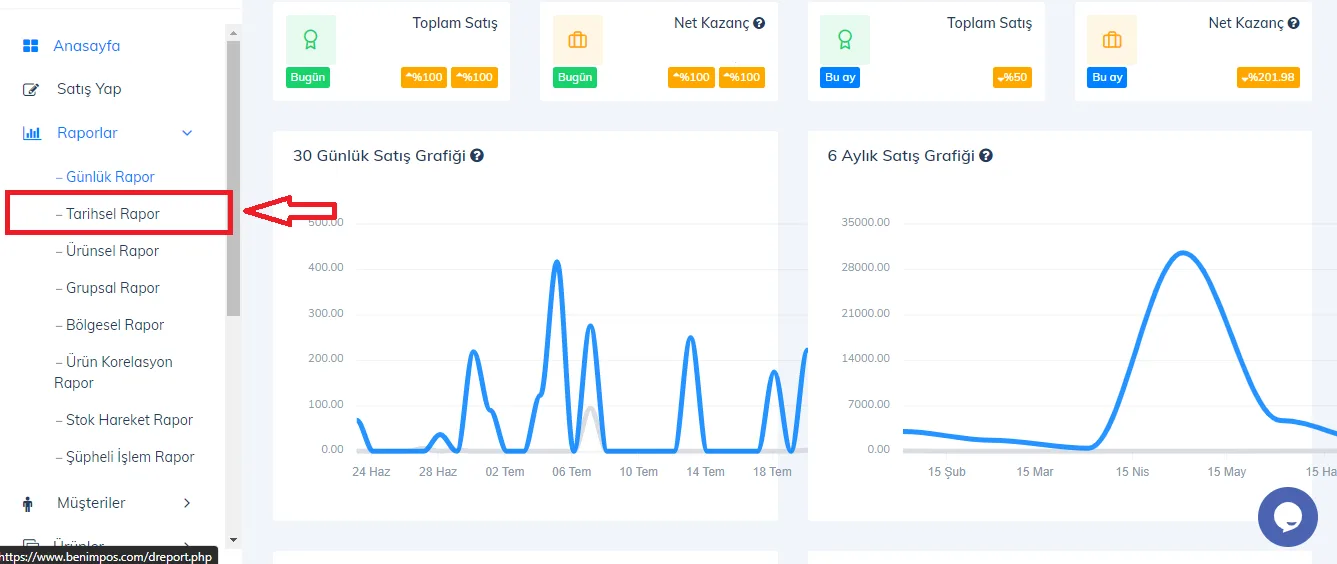Screen dimensions: 1337x564
Task: Click the %201.98 badge
Action: point(1268,77)
